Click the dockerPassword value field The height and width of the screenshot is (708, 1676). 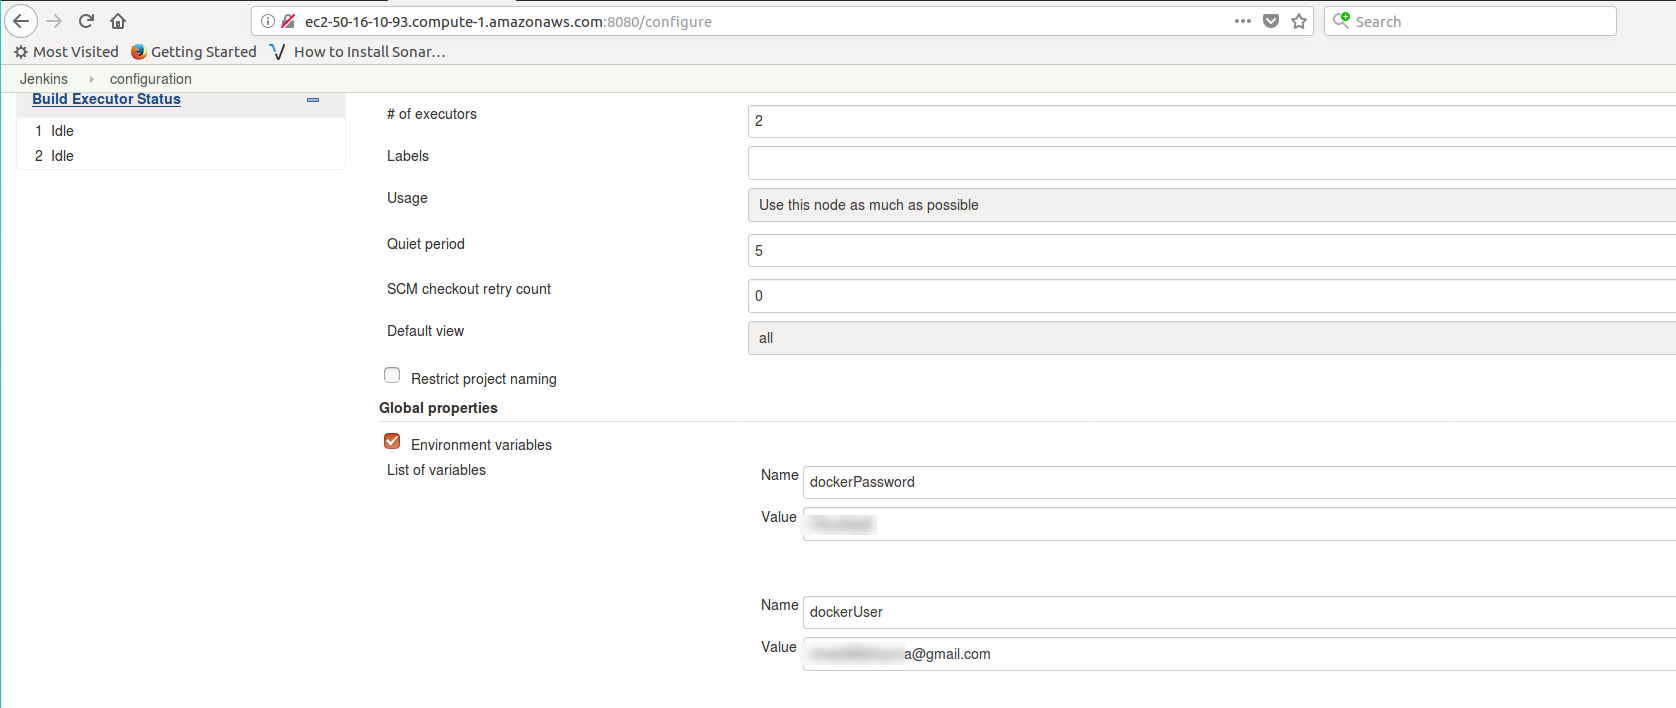coord(1239,524)
